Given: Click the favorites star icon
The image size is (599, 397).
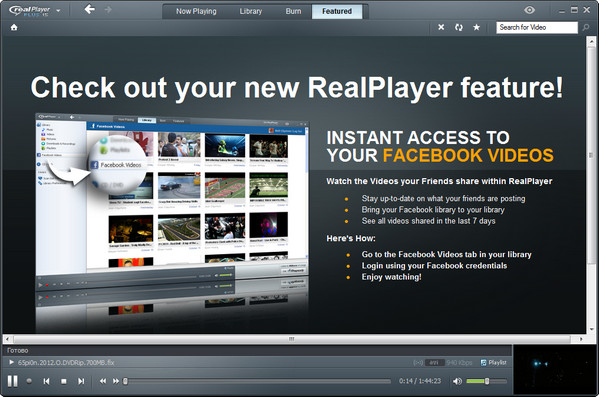Looking at the screenshot, I should coord(476,27).
